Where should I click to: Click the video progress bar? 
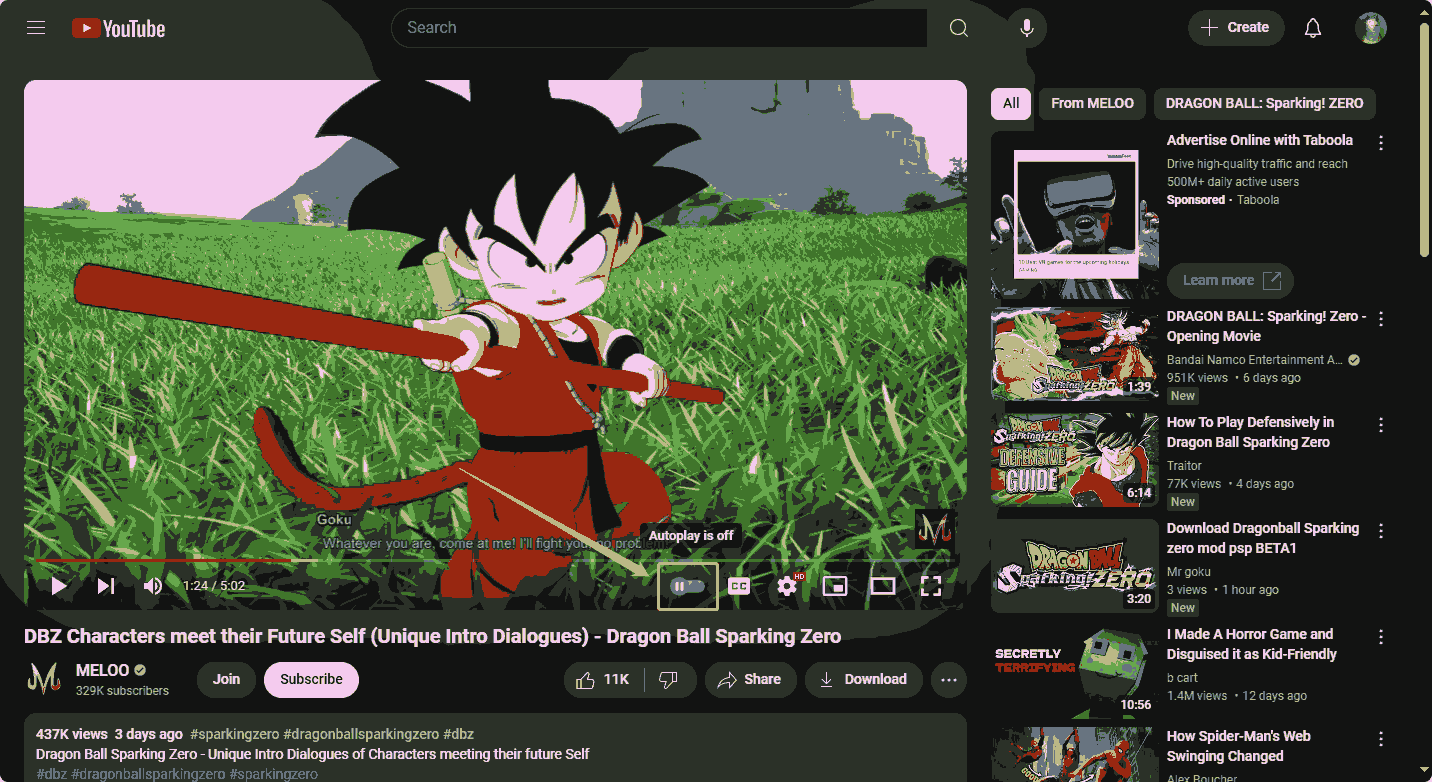pyautogui.click(x=495, y=561)
